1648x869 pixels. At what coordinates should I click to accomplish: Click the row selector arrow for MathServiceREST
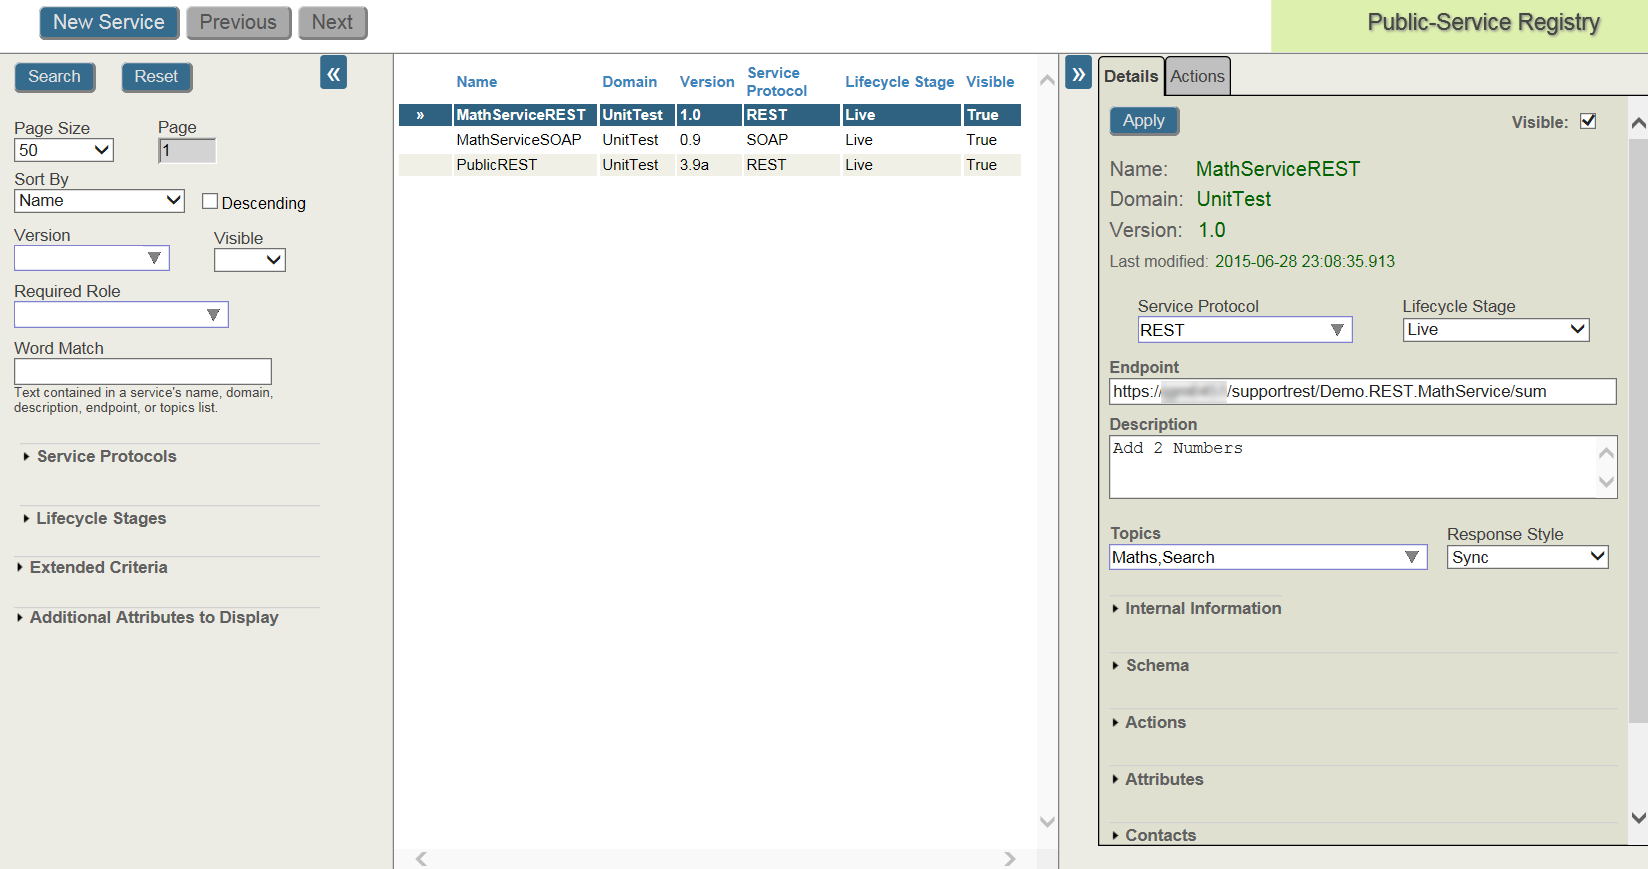pos(420,115)
